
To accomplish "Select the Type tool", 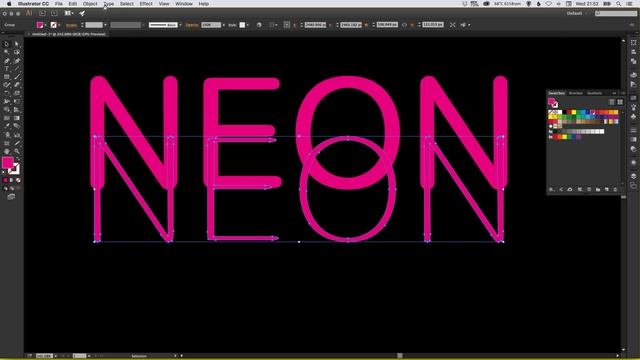I will coord(7,69).
